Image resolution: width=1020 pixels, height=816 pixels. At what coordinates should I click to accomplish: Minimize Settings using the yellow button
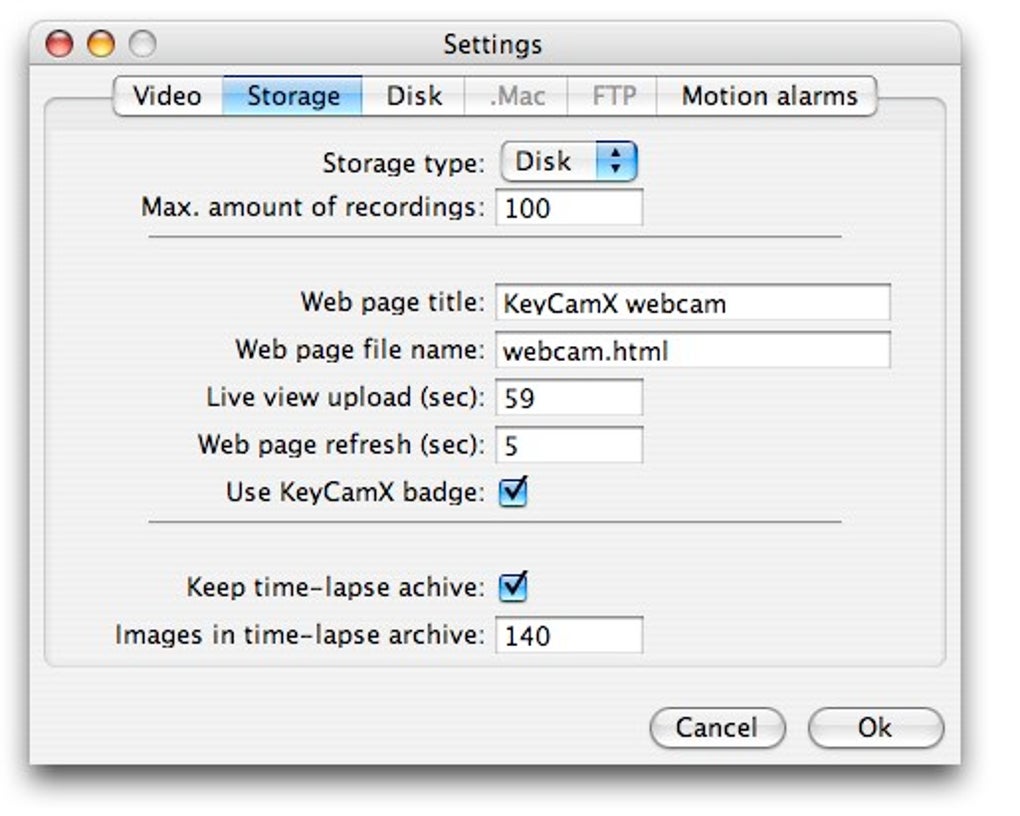point(101,44)
